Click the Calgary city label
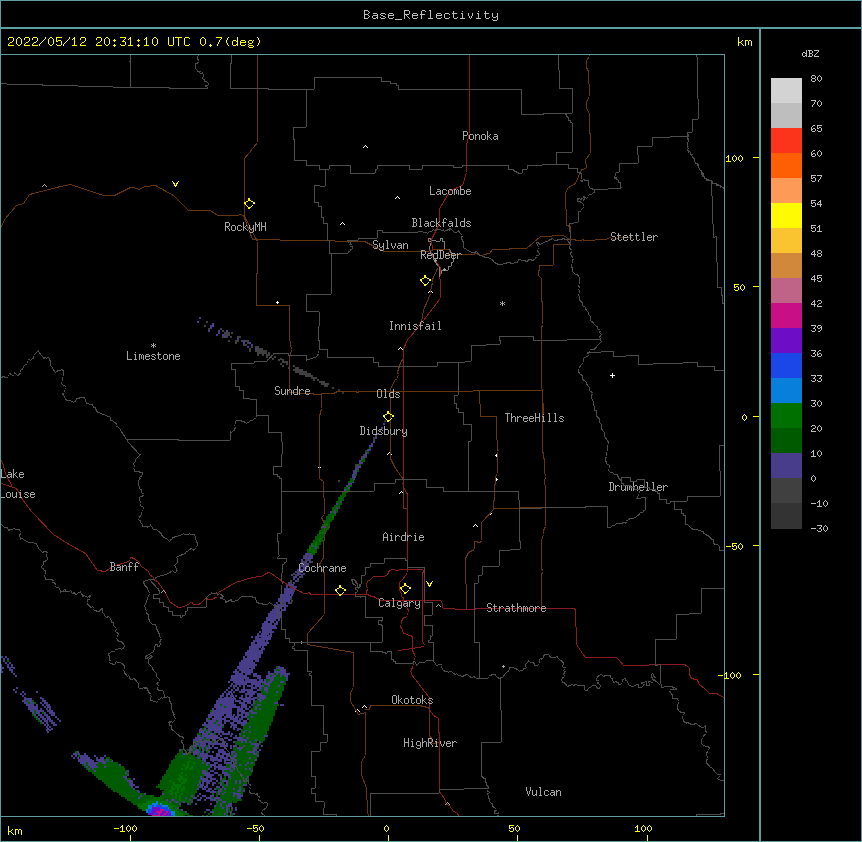This screenshot has width=862, height=842. (x=399, y=603)
